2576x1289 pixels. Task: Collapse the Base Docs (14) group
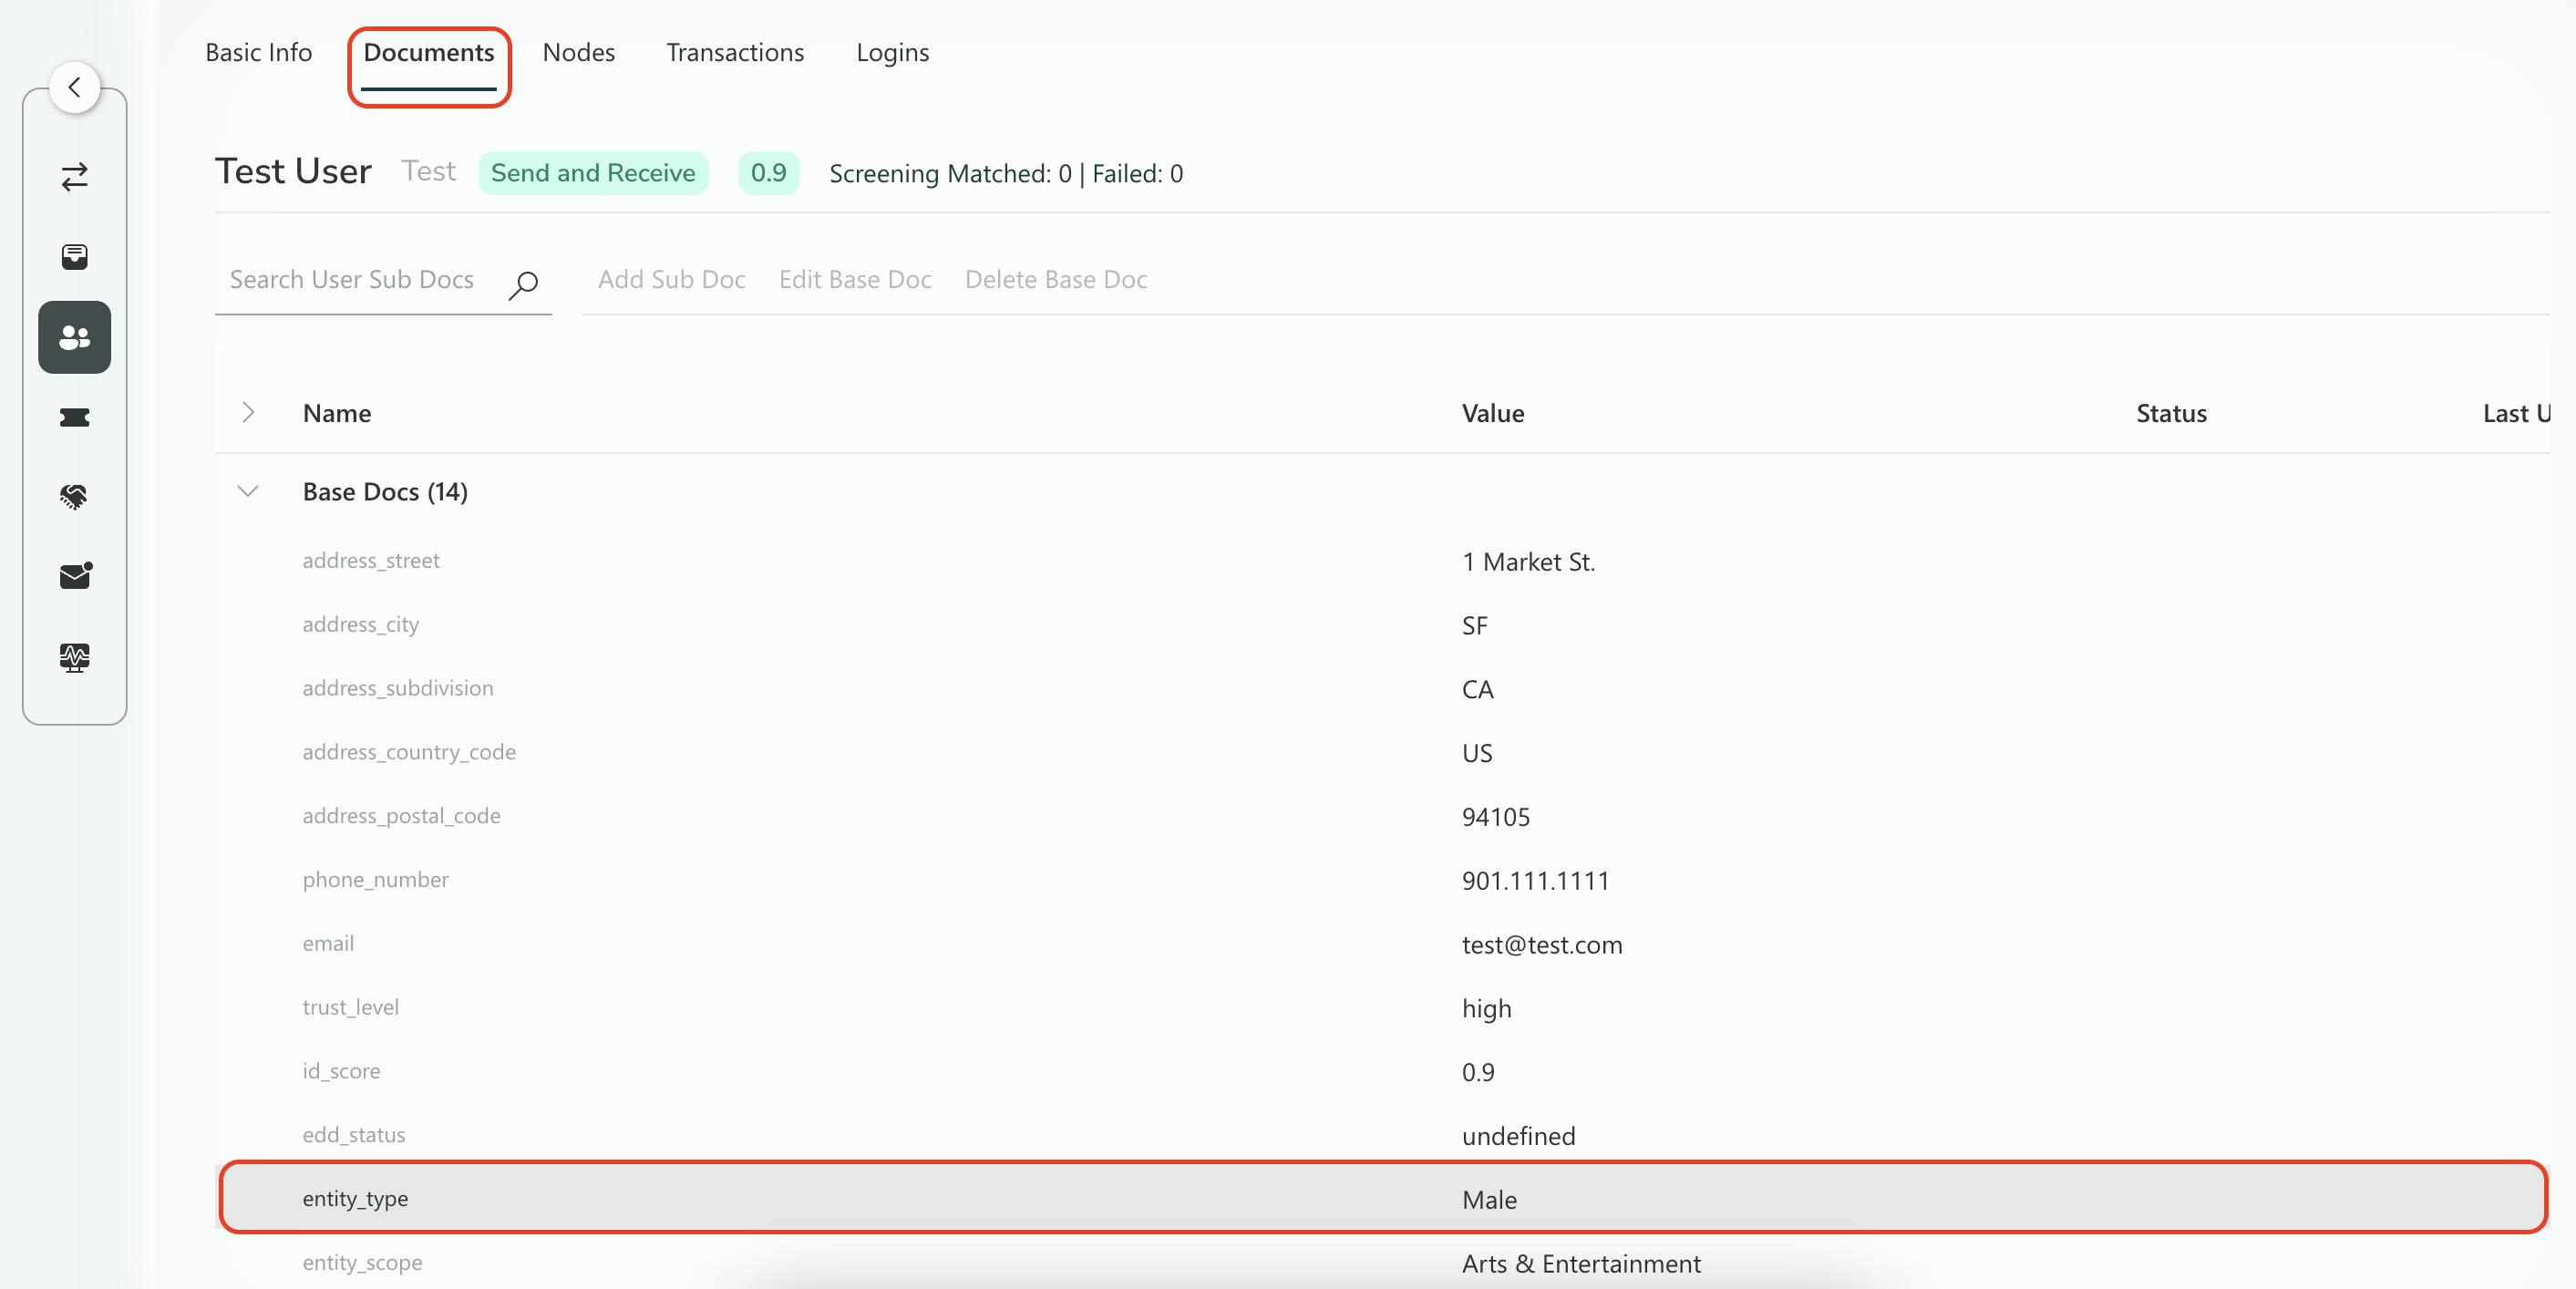(x=248, y=491)
